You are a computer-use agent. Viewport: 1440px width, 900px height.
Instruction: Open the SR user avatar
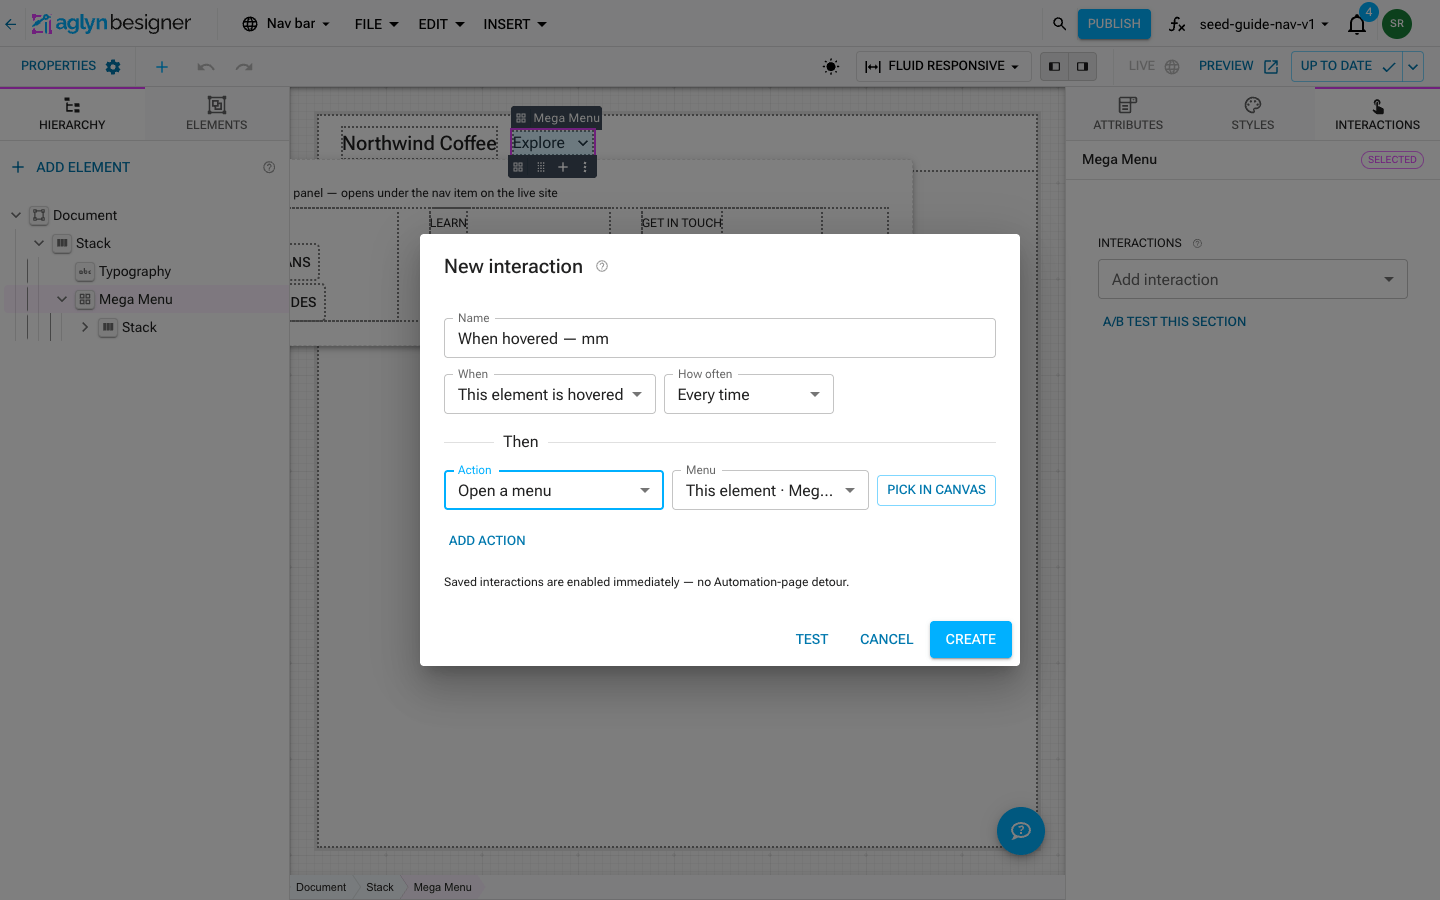pos(1397,24)
